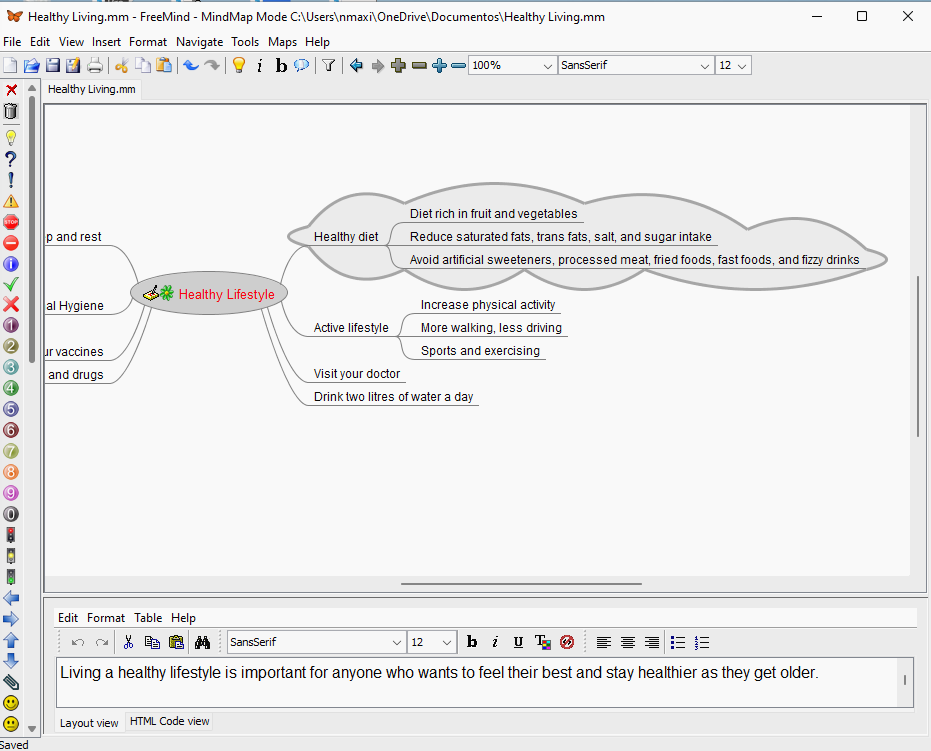Click the light bulb icon in the top toolbar
931x751 pixels.
(238, 66)
